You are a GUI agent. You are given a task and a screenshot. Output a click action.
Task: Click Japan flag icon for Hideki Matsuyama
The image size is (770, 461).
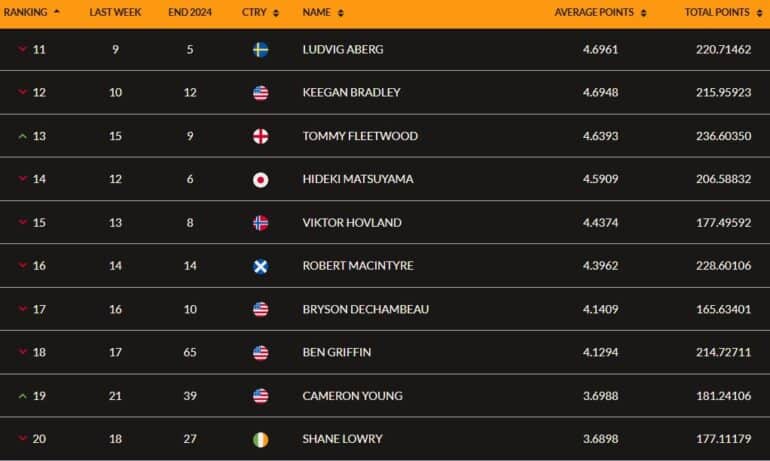click(x=260, y=180)
